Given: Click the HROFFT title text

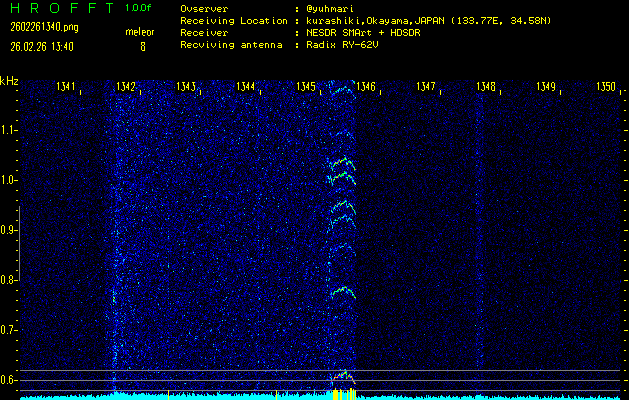Looking at the screenshot, I should [x=63, y=8].
